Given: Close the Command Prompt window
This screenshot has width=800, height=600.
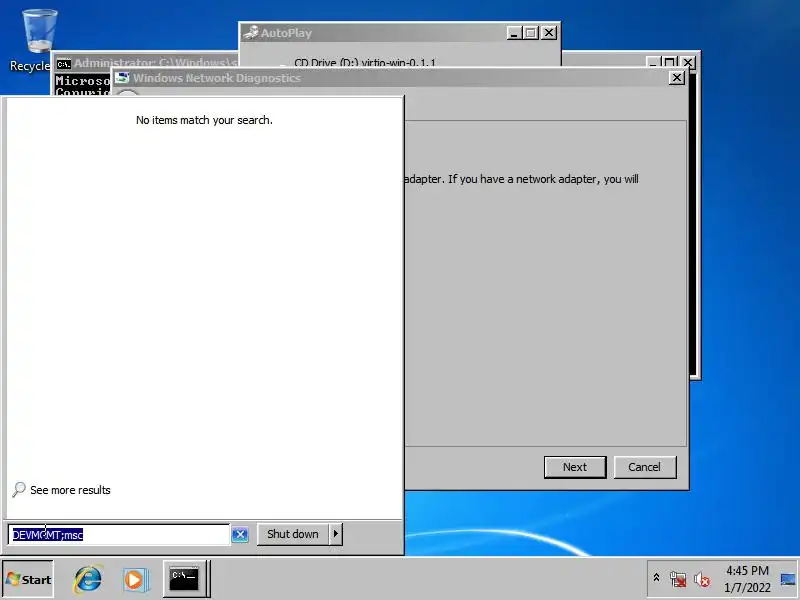Looking at the screenshot, I should pos(688,62).
